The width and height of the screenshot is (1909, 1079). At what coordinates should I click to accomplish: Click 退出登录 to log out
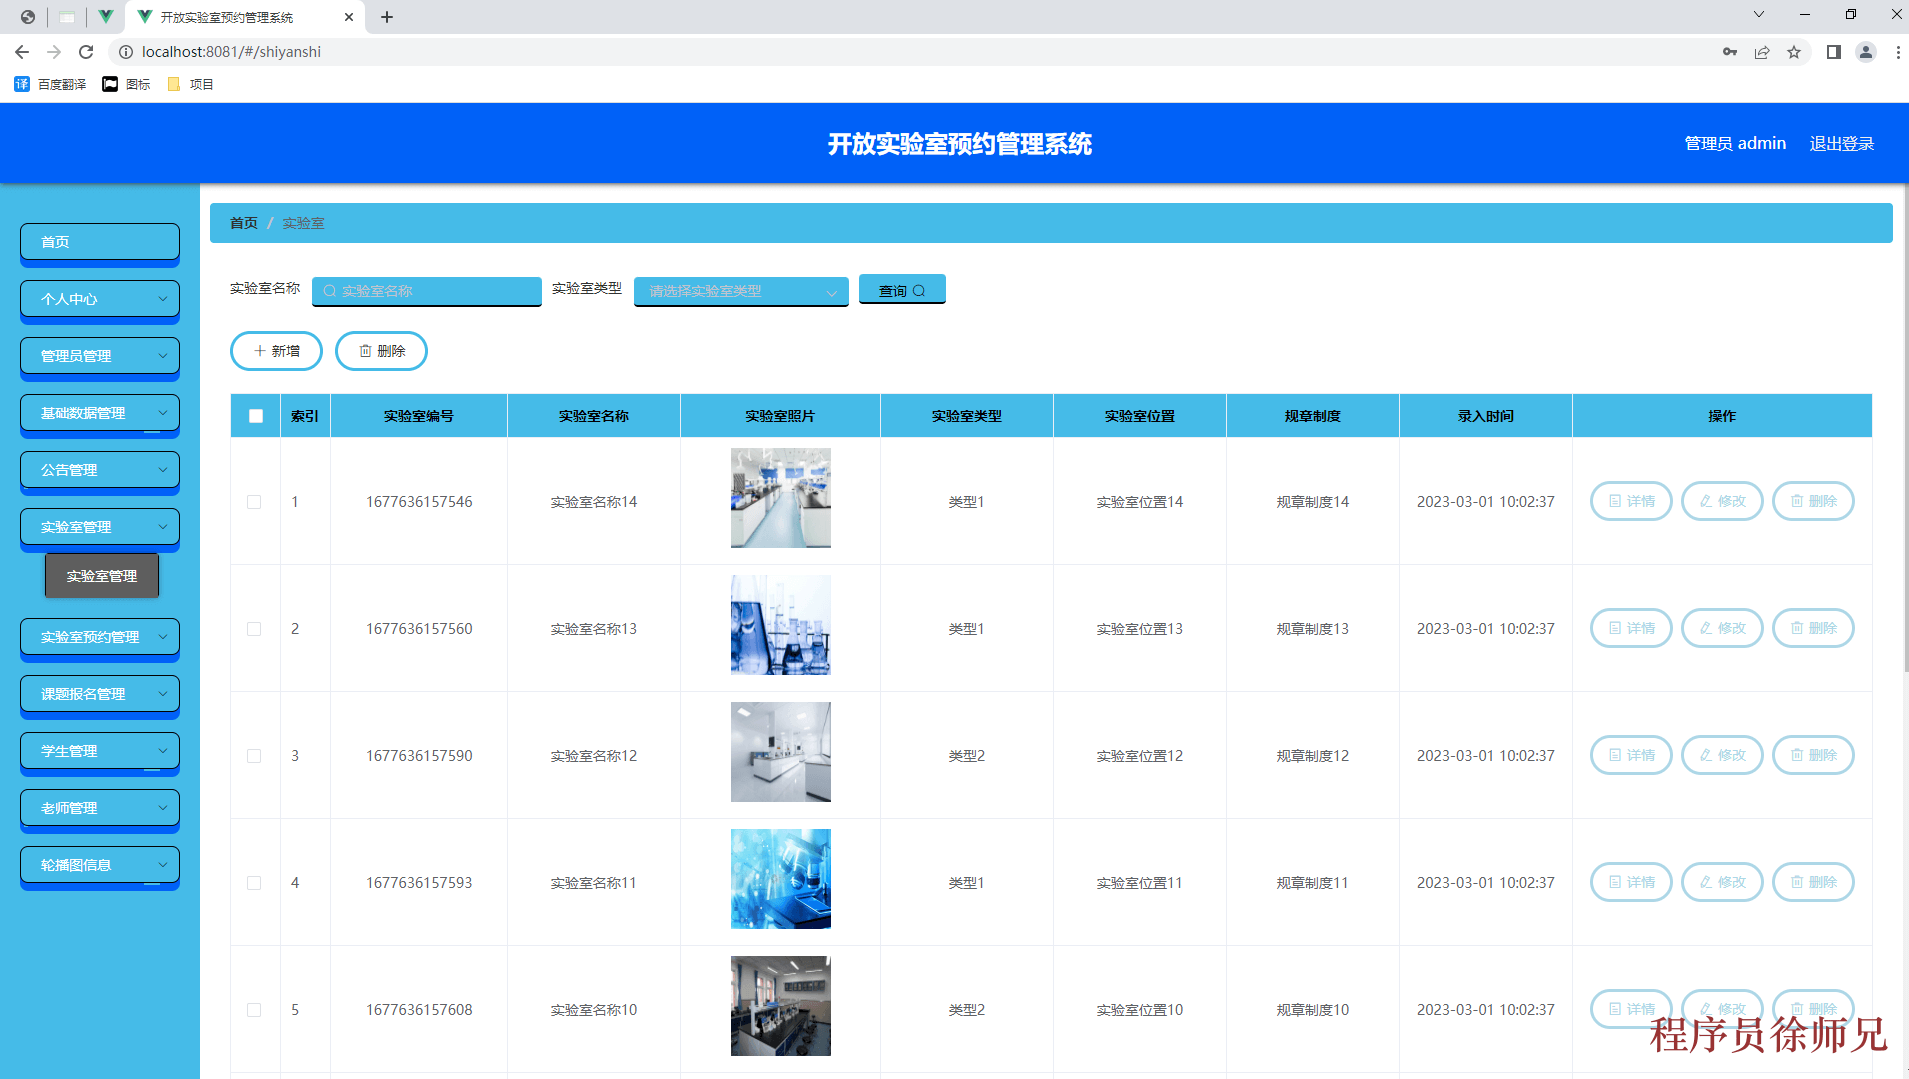[1841, 143]
